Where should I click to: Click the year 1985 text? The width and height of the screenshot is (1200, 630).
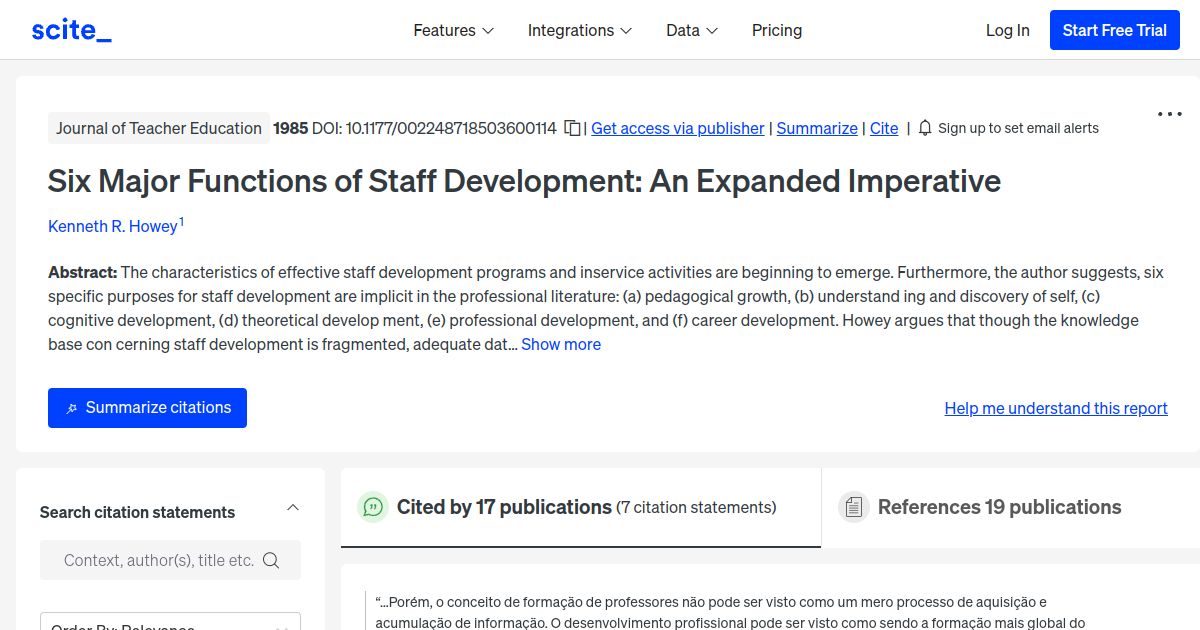pyautogui.click(x=290, y=128)
